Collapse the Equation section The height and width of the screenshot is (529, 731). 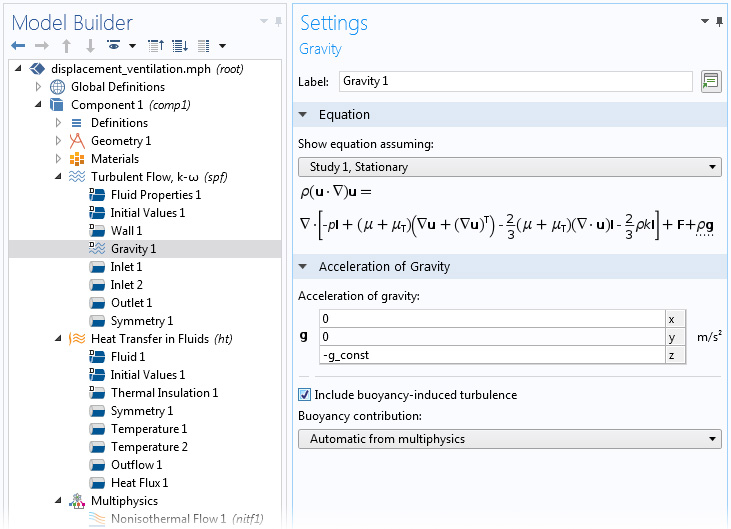point(304,115)
